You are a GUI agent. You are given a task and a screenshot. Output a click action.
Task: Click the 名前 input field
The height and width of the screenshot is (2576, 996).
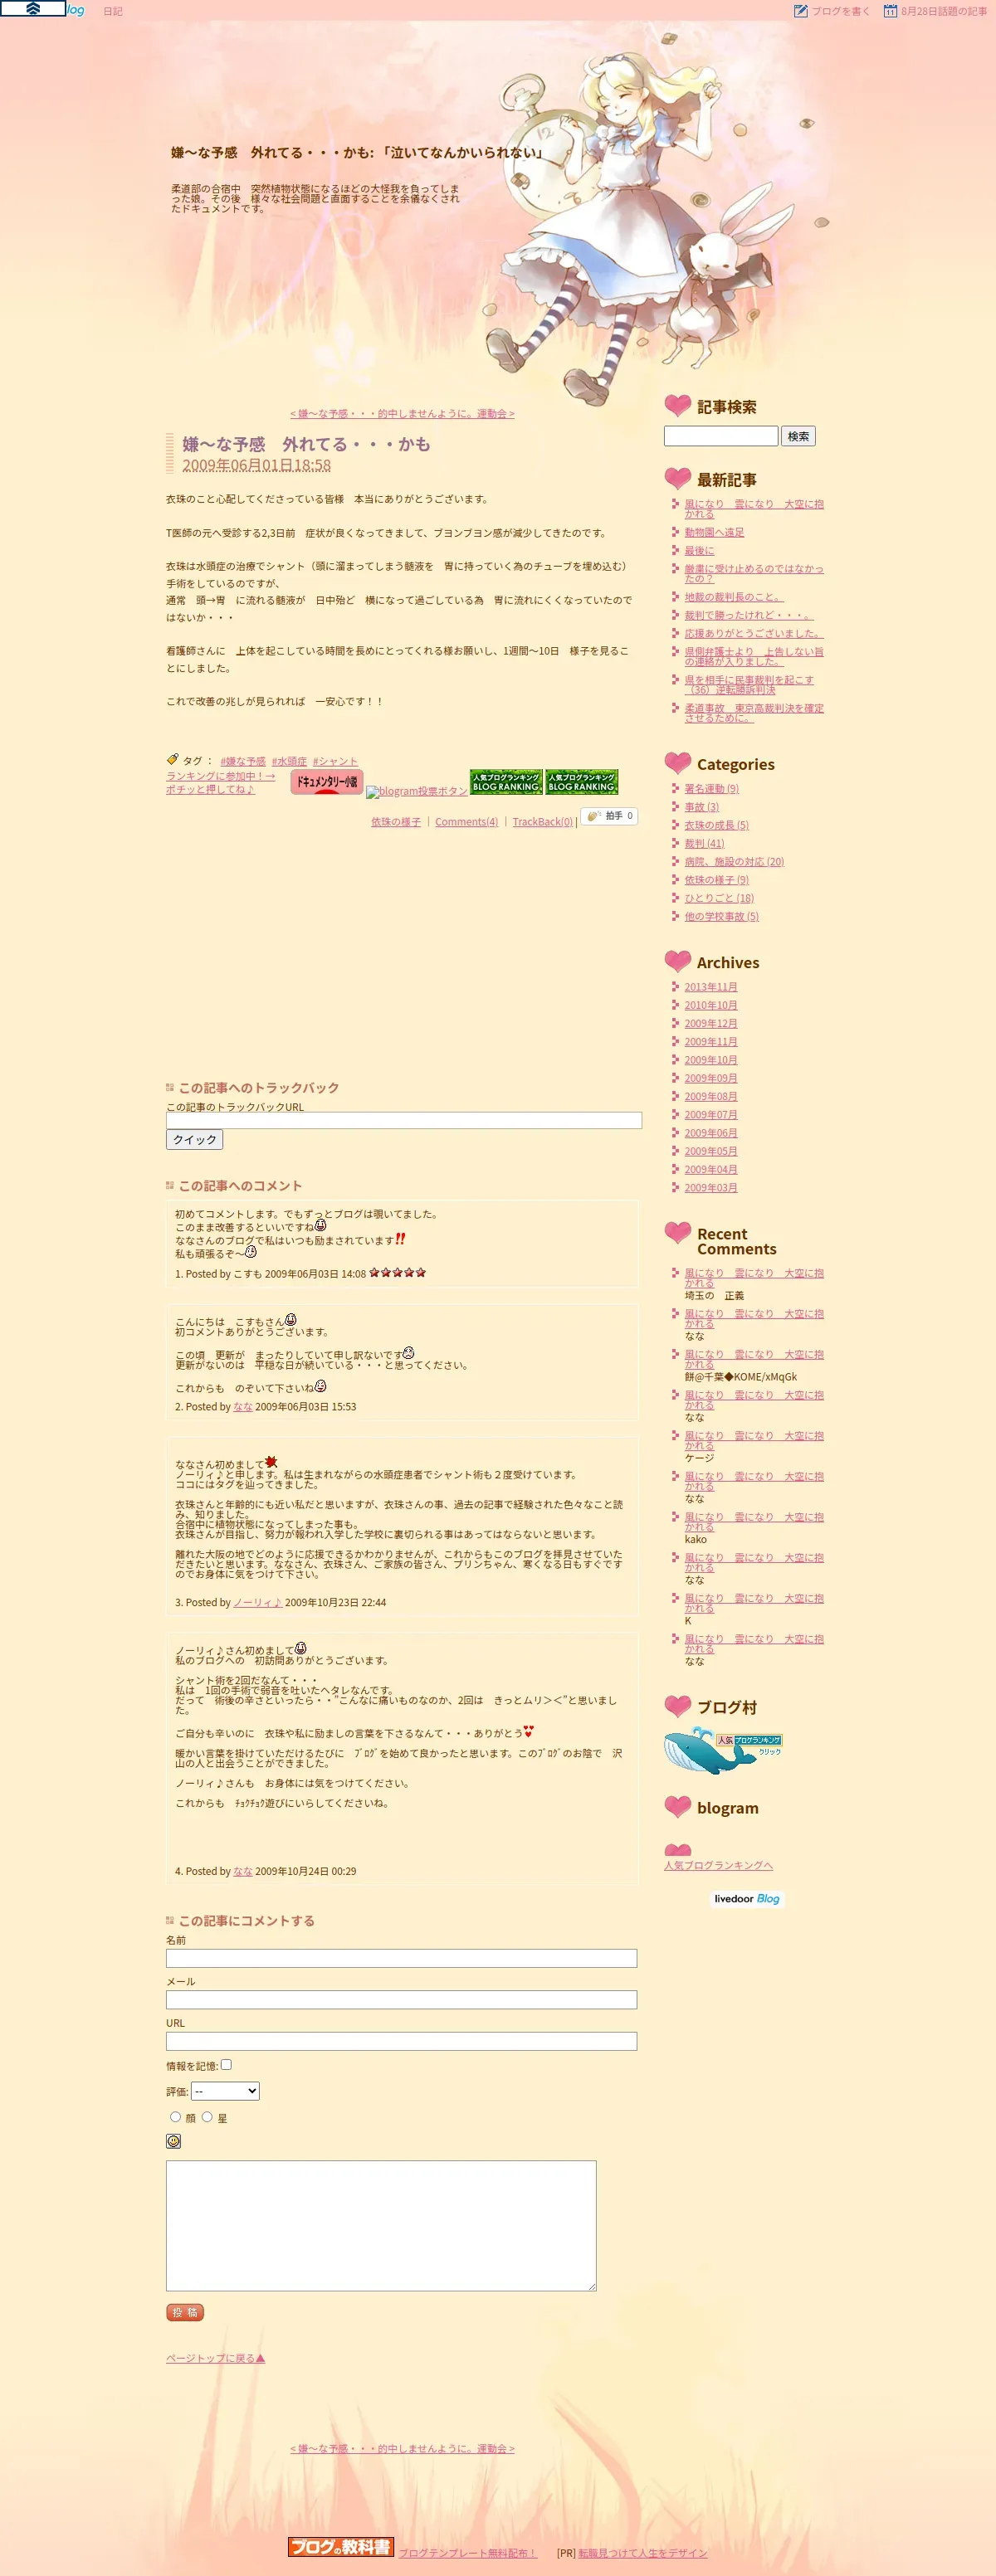(401, 1958)
